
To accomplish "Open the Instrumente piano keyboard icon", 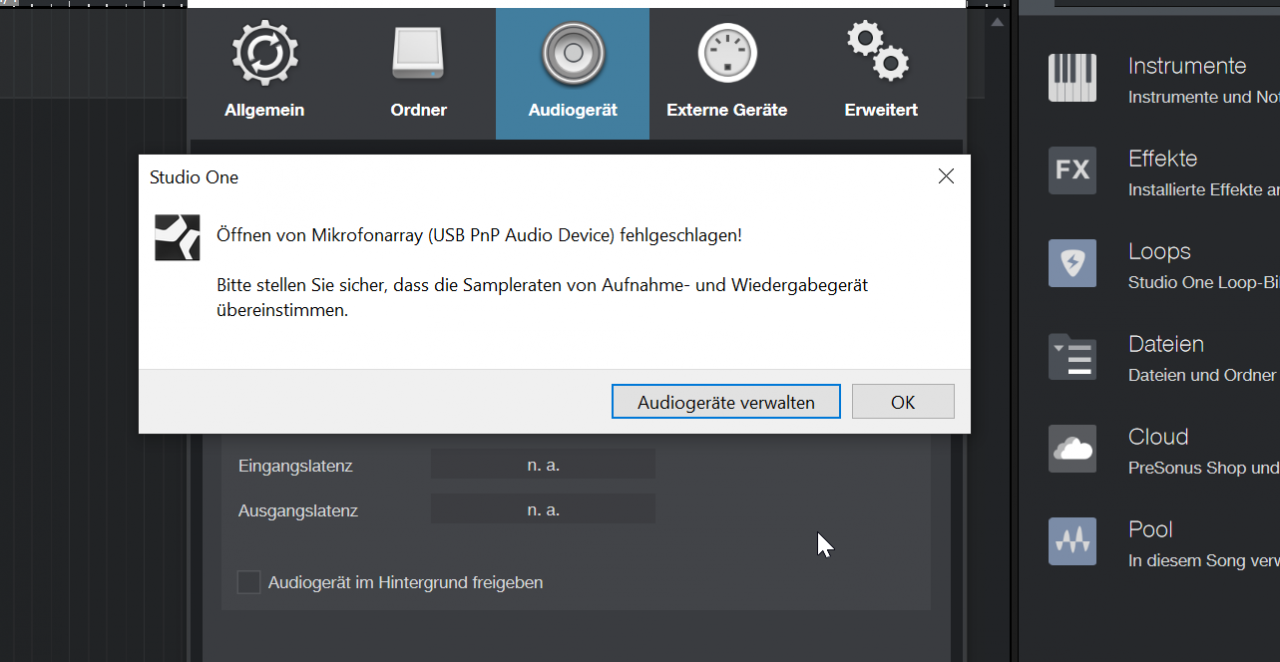I will point(1072,78).
